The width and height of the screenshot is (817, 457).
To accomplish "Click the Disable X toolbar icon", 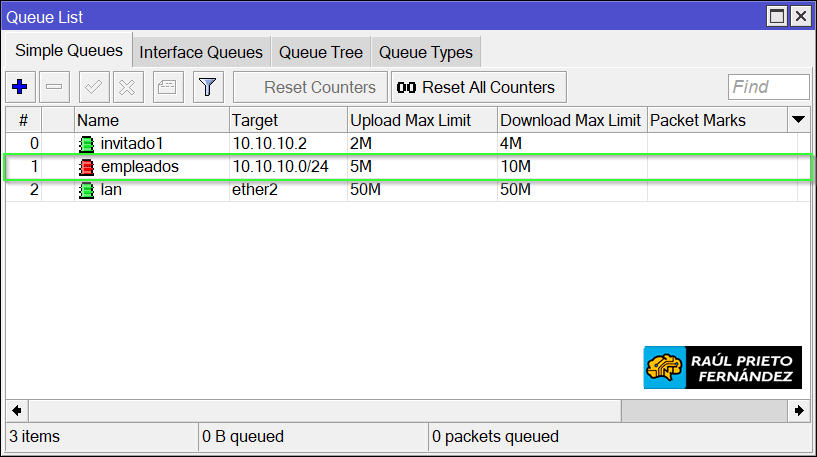I will [x=127, y=87].
